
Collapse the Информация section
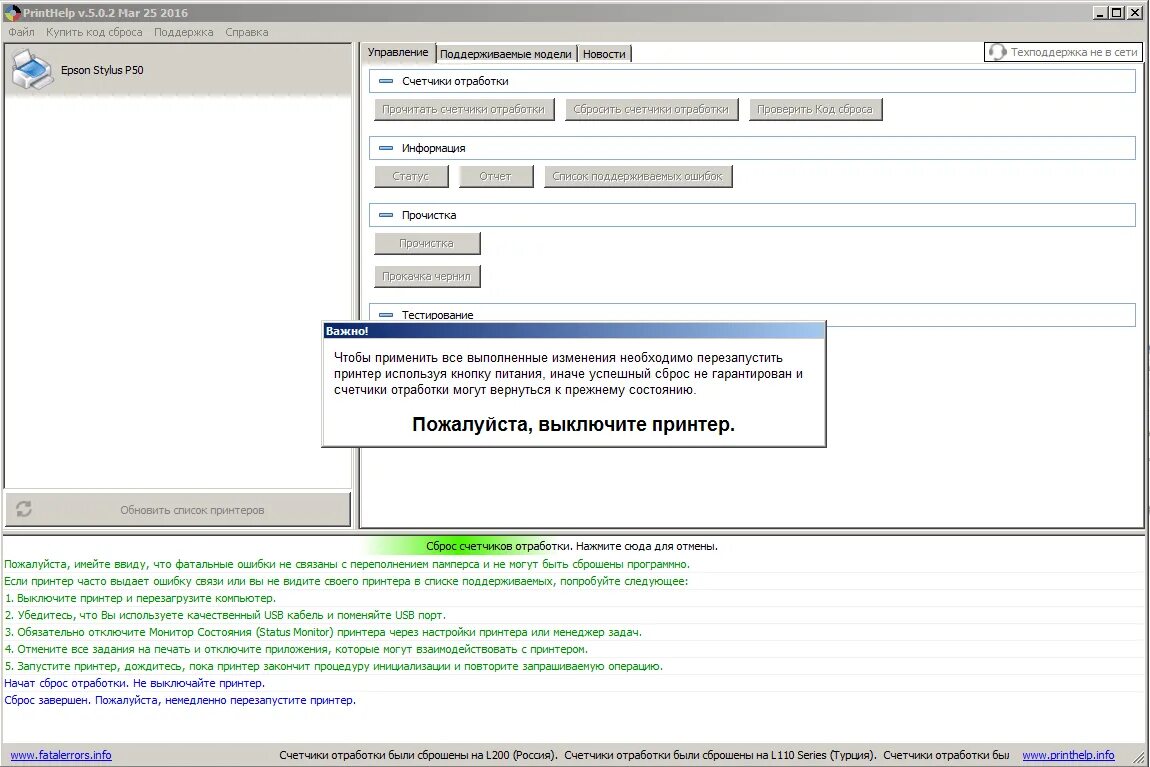386,148
